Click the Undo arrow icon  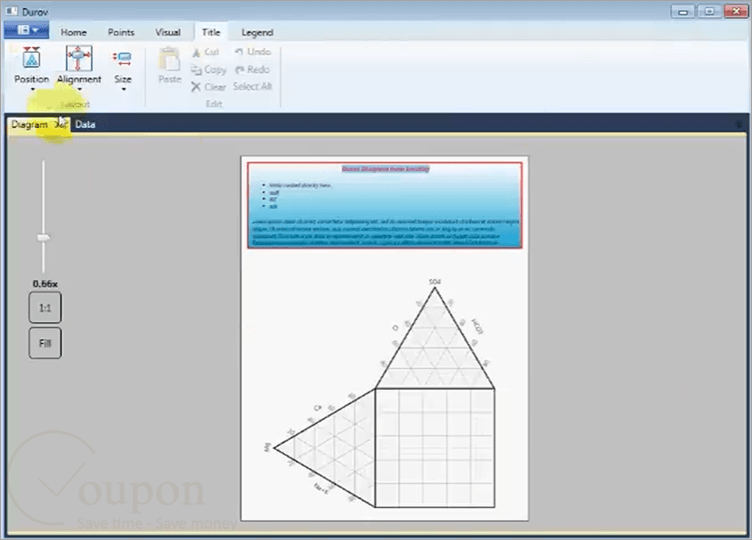[239, 51]
